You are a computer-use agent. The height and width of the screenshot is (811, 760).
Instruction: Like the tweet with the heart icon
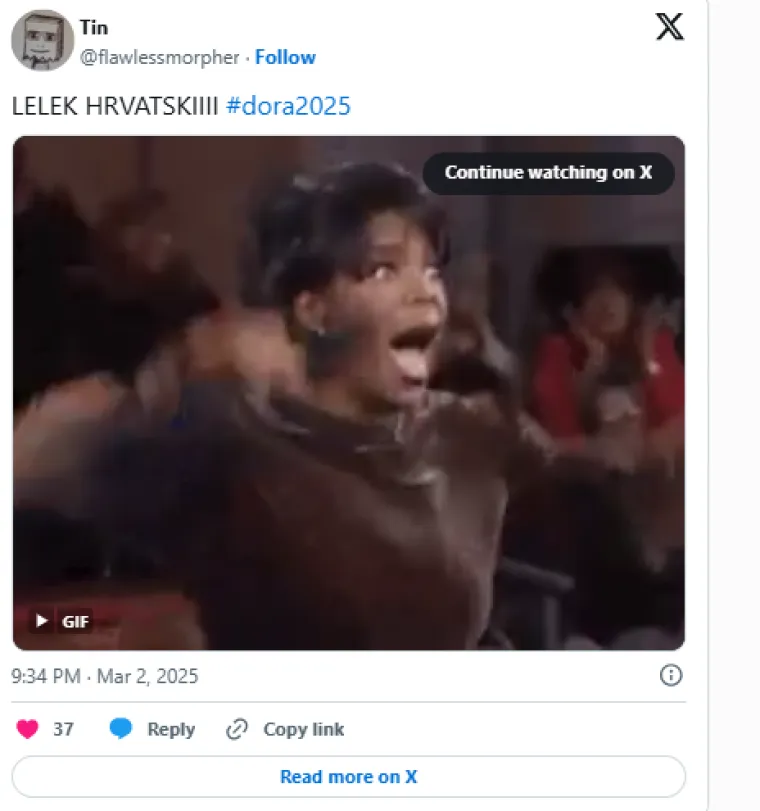click(x=27, y=729)
